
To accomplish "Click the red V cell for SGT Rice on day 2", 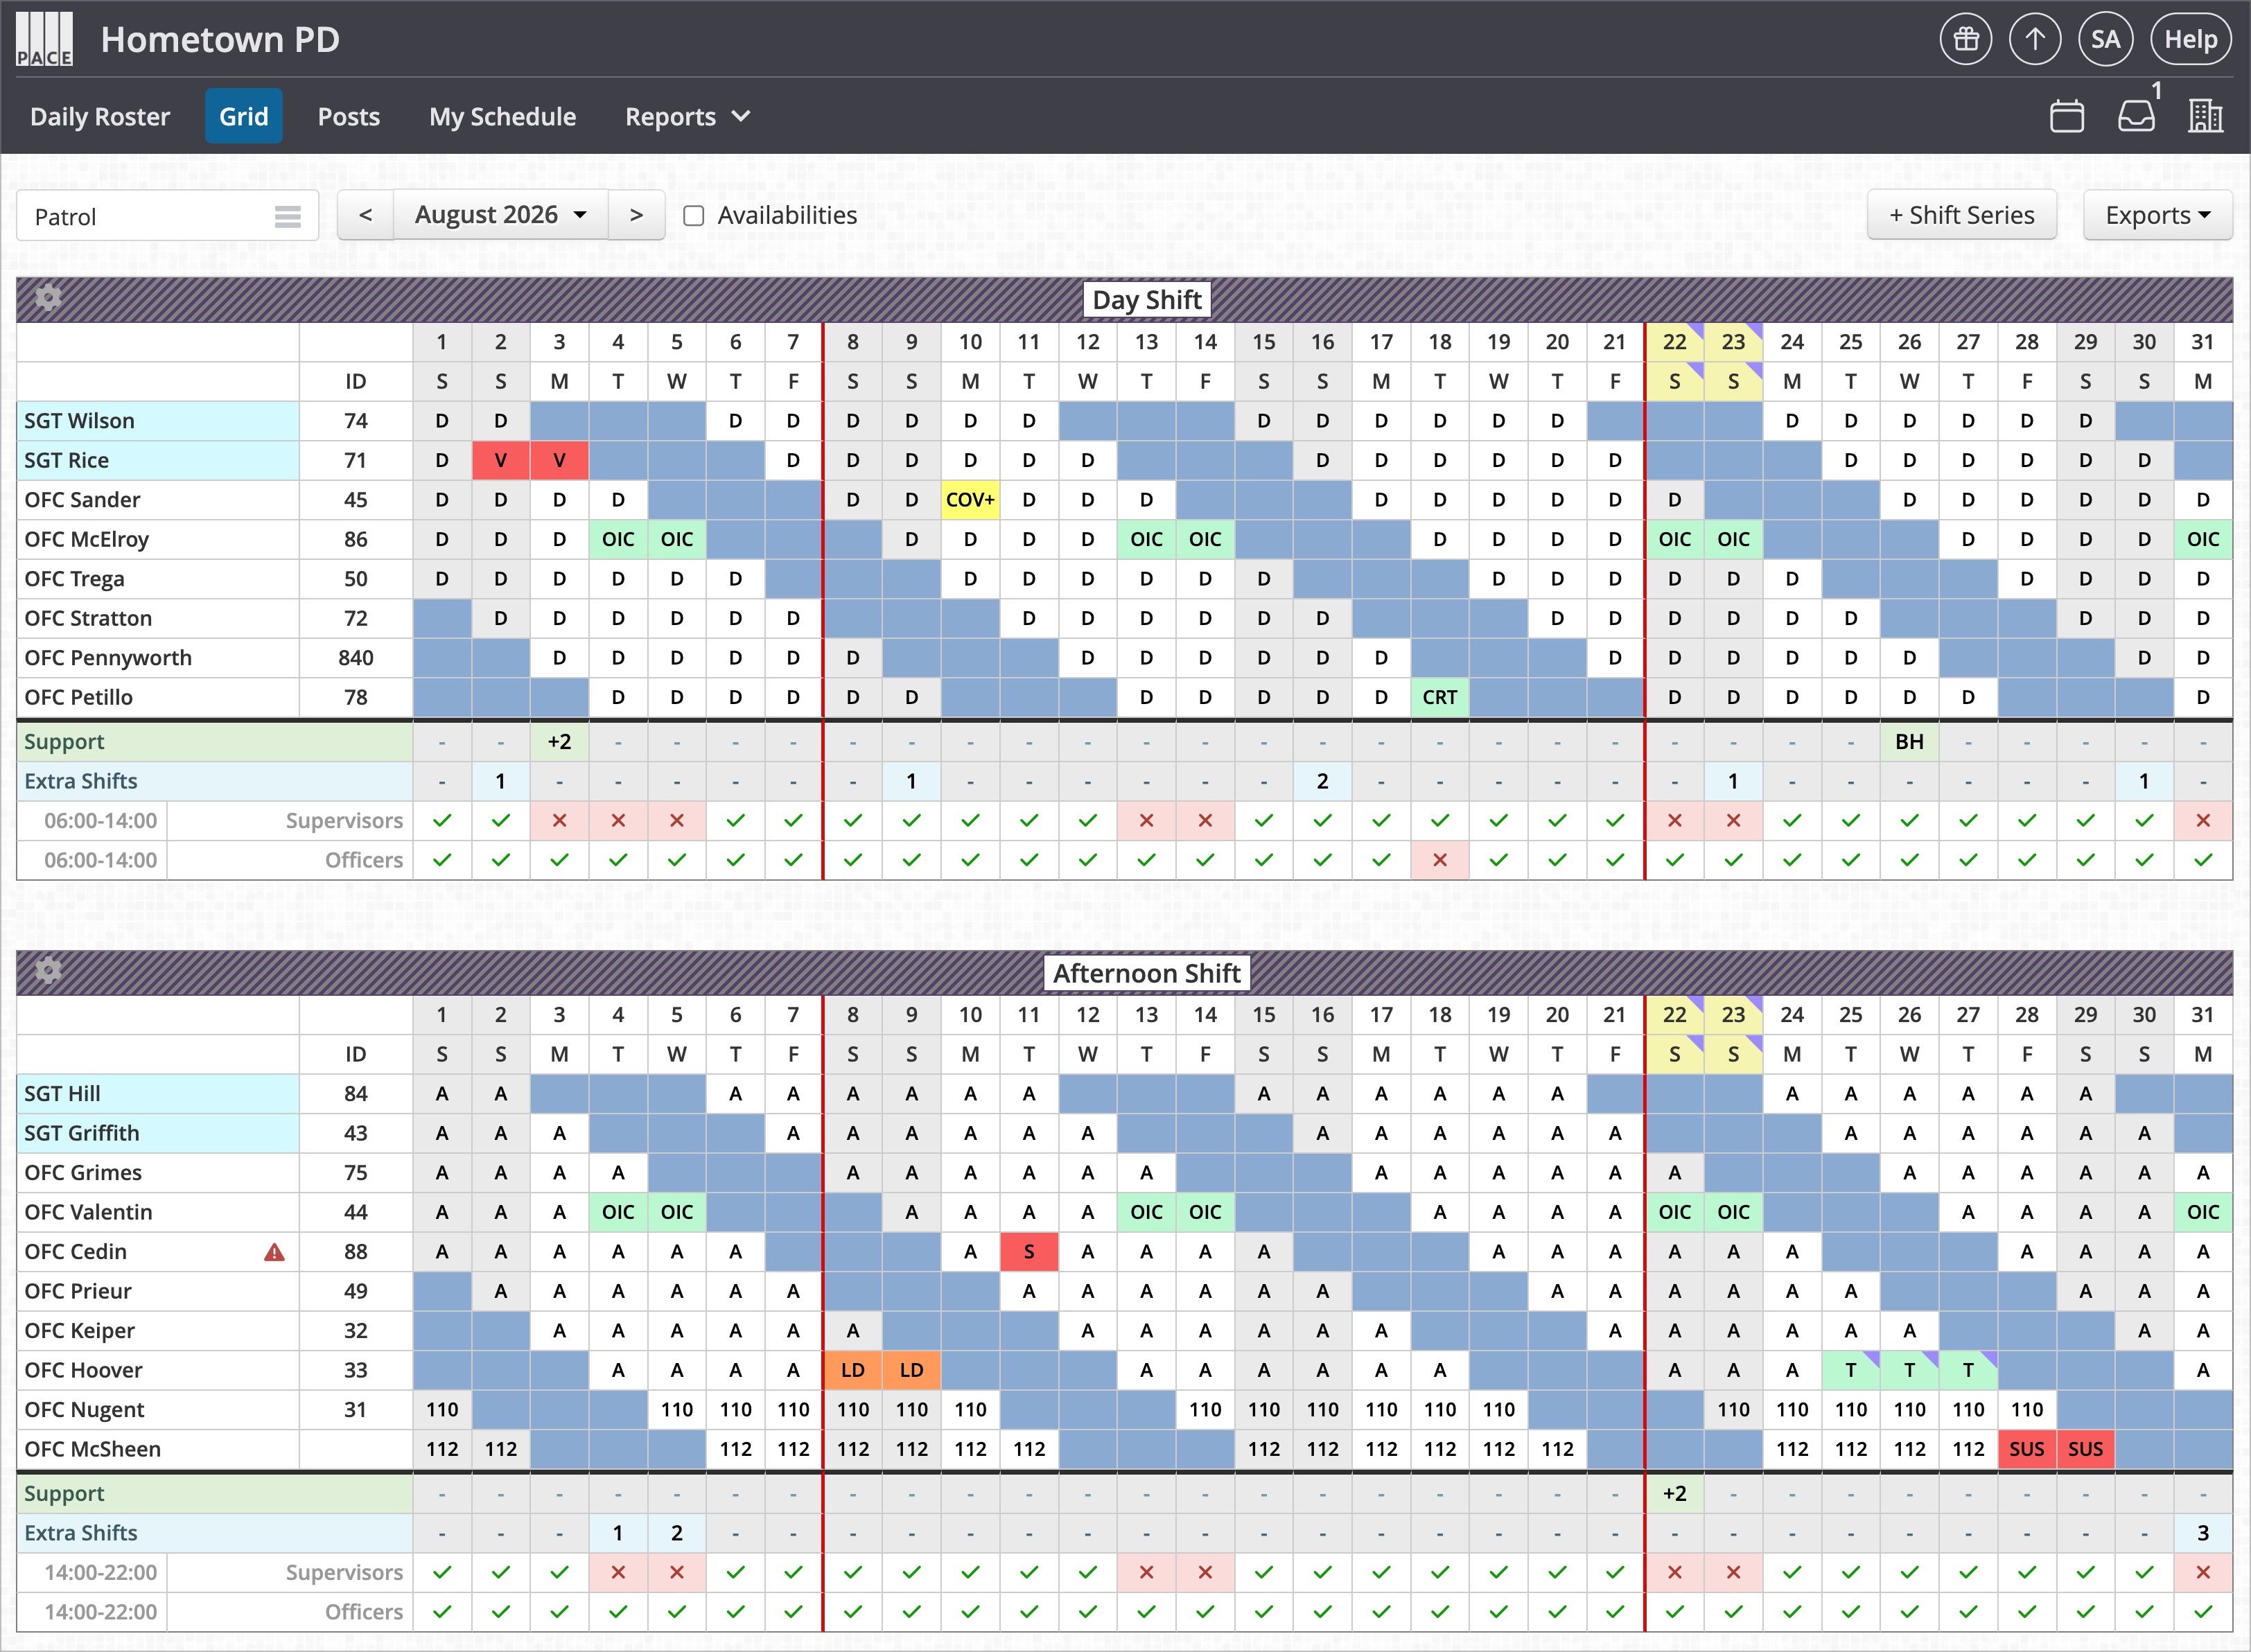I will (x=501, y=460).
